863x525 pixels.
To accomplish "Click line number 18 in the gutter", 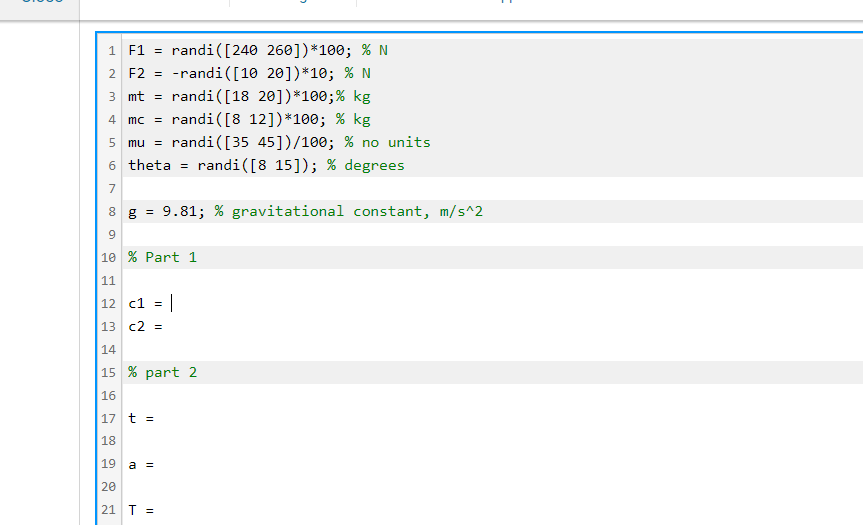I will click(x=108, y=441).
